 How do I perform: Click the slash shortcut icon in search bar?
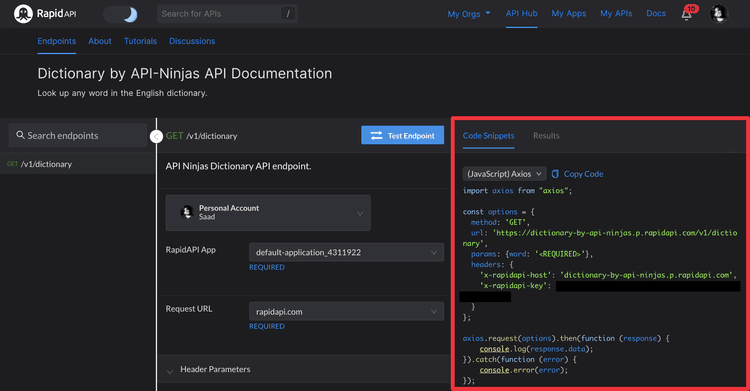point(288,14)
